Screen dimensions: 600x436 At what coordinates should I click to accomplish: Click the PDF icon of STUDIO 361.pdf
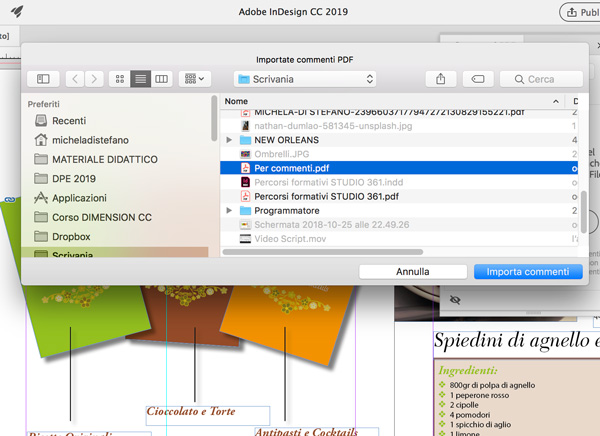coord(245,196)
